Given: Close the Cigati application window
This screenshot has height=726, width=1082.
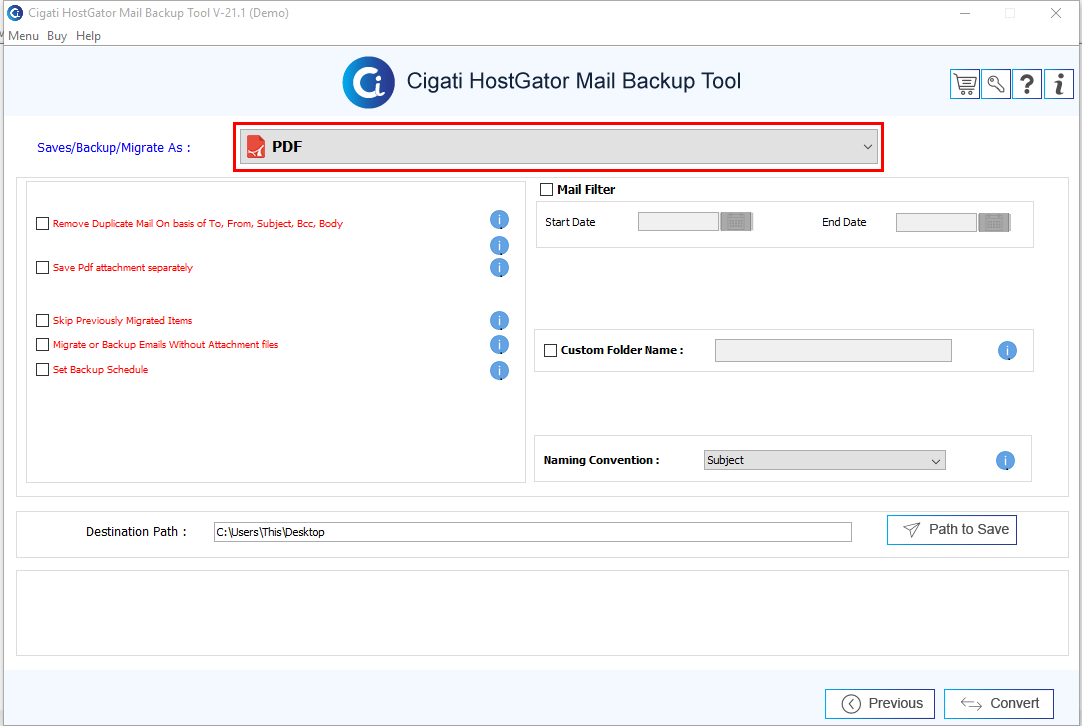Looking at the screenshot, I should 1056,13.
